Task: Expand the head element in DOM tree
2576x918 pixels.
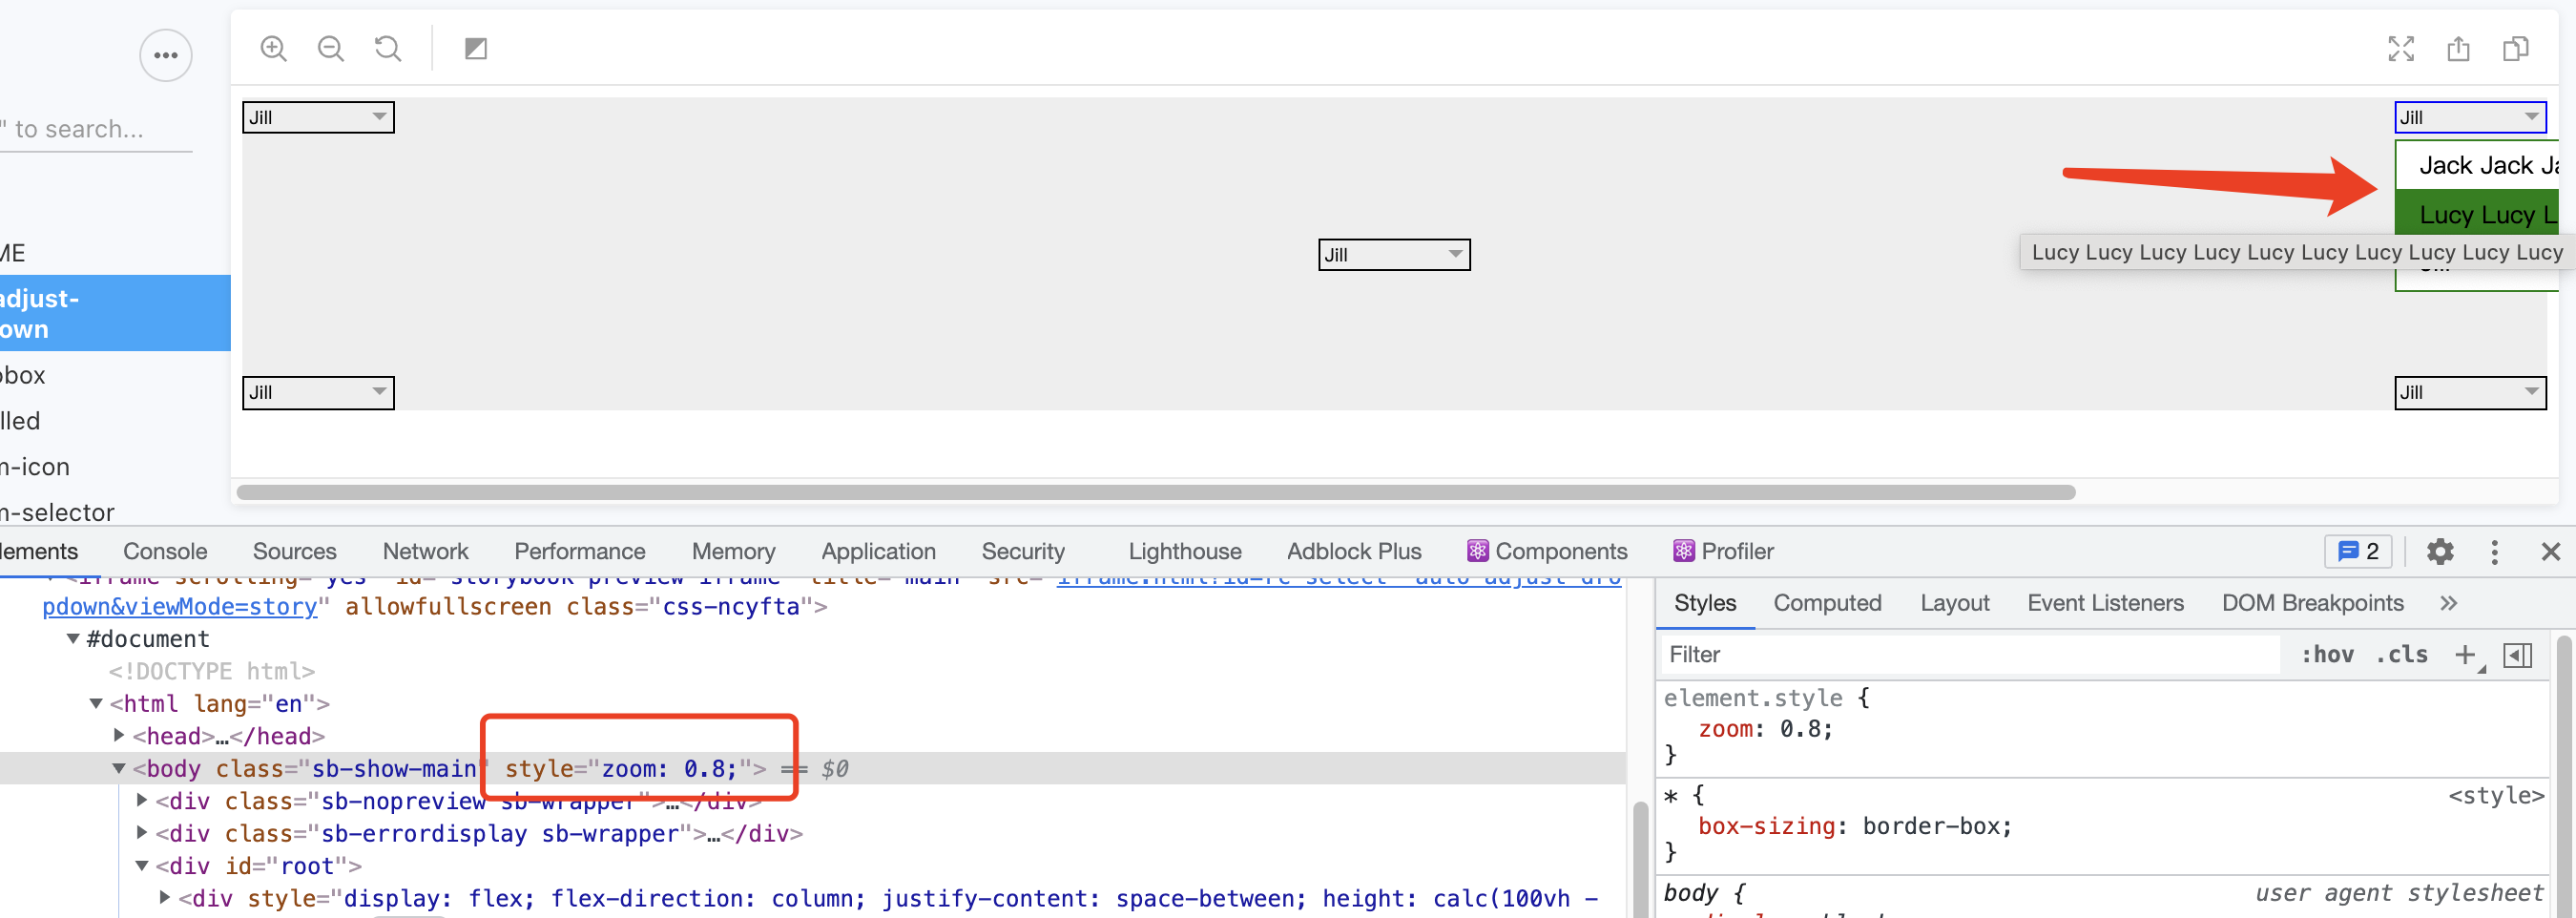Action: pyautogui.click(x=118, y=736)
